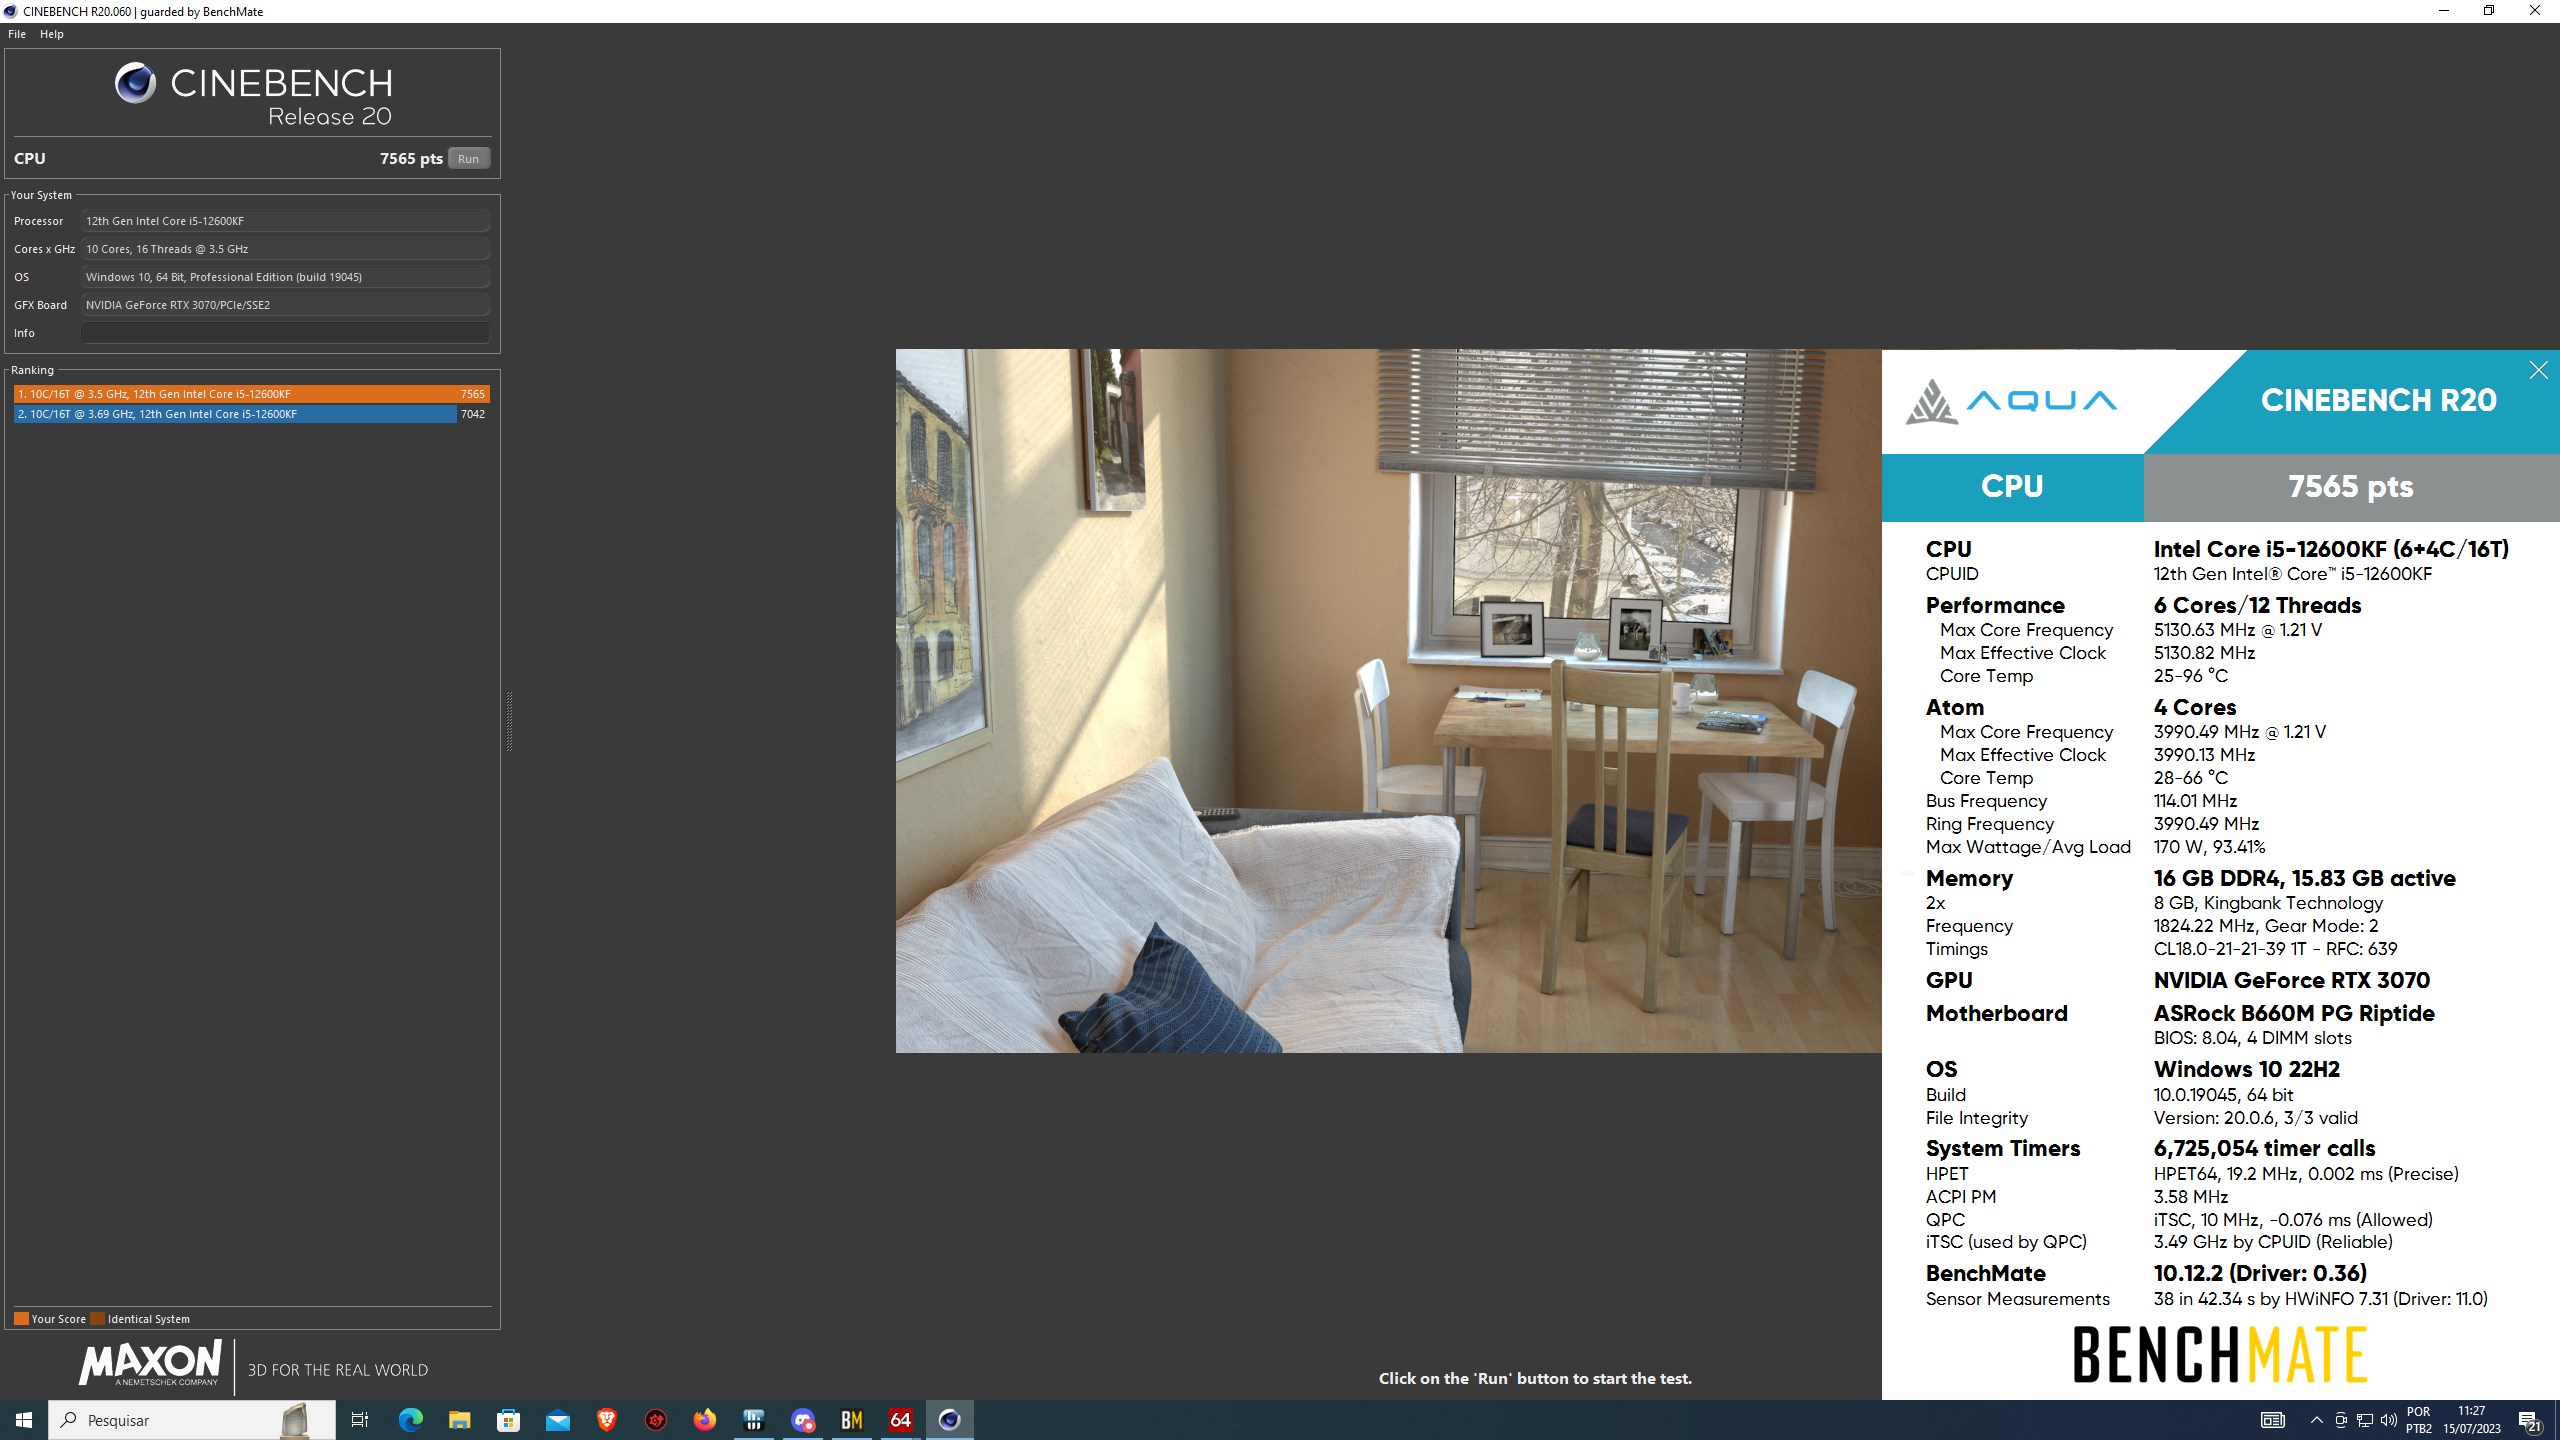Click the BENCHMATE logo
This screenshot has height=1440, width=2560.
coord(2220,1355)
